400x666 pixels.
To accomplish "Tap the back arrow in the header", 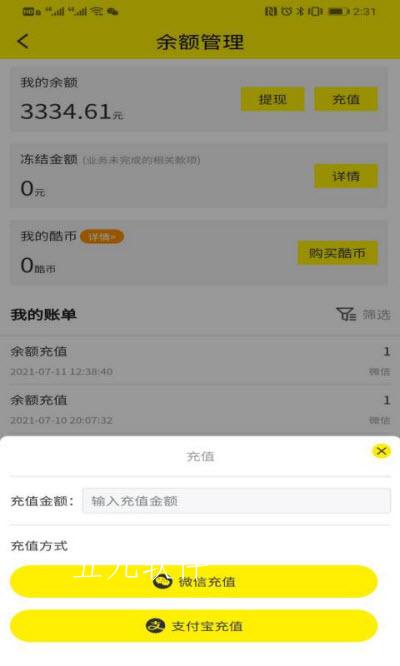I will [23, 41].
